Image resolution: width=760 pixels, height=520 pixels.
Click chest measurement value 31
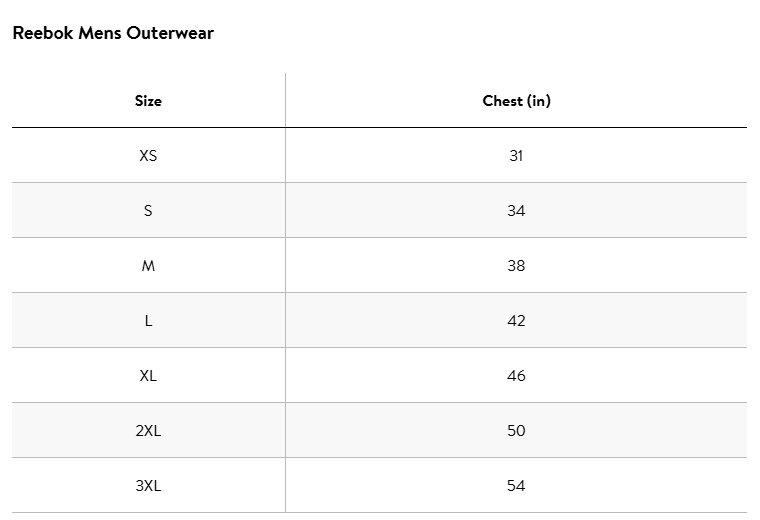516,156
